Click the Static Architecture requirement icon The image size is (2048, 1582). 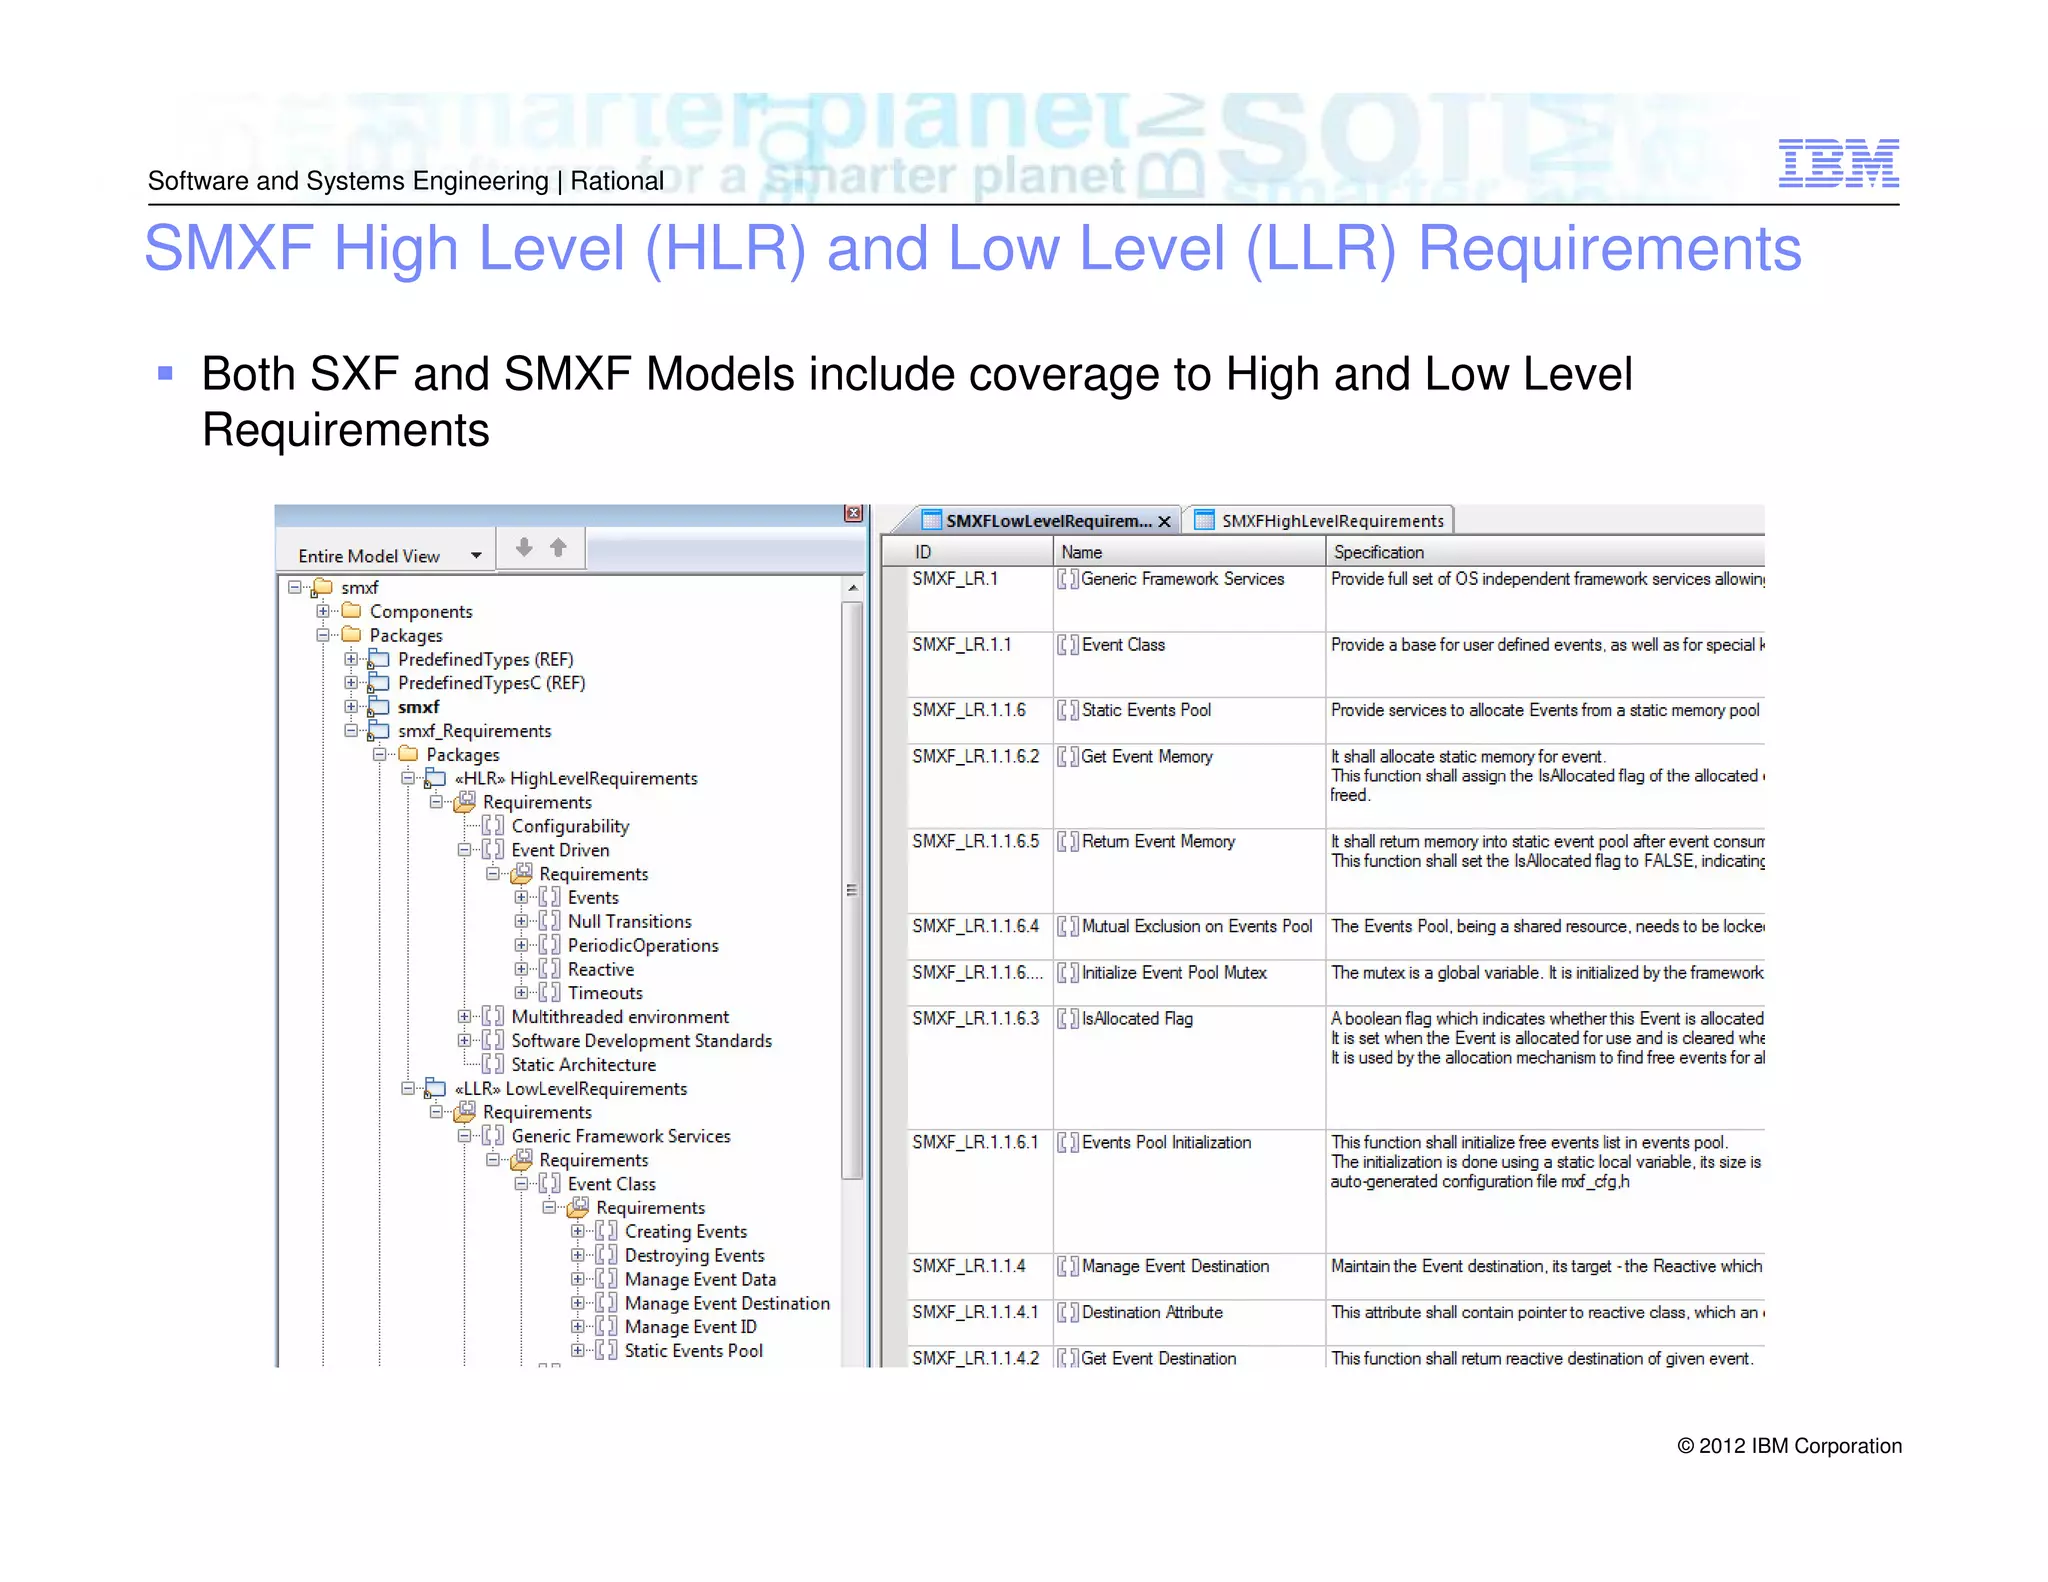[492, 1064]
